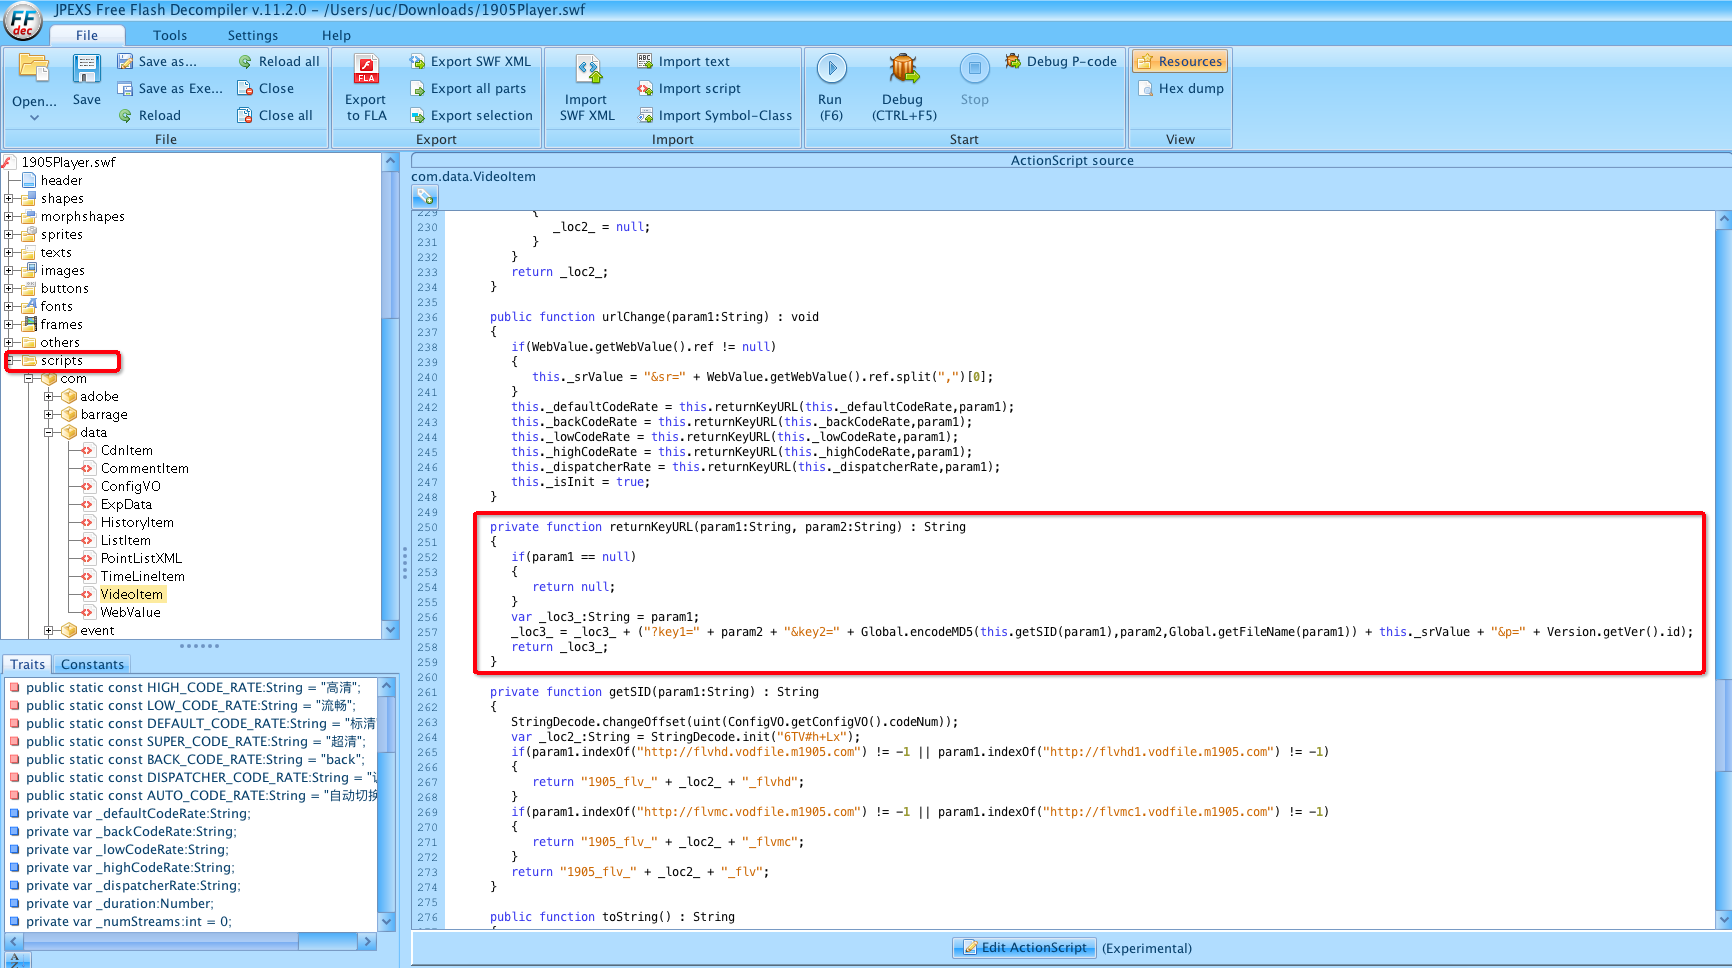Click code editor scroll-down arrow

pyautogui.click(x=1723, y=919)
